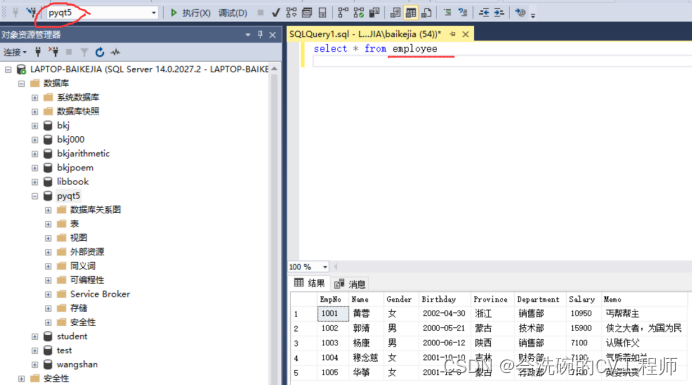
Task: Click the connect Object Explorer plug icon
Action: 38,52
